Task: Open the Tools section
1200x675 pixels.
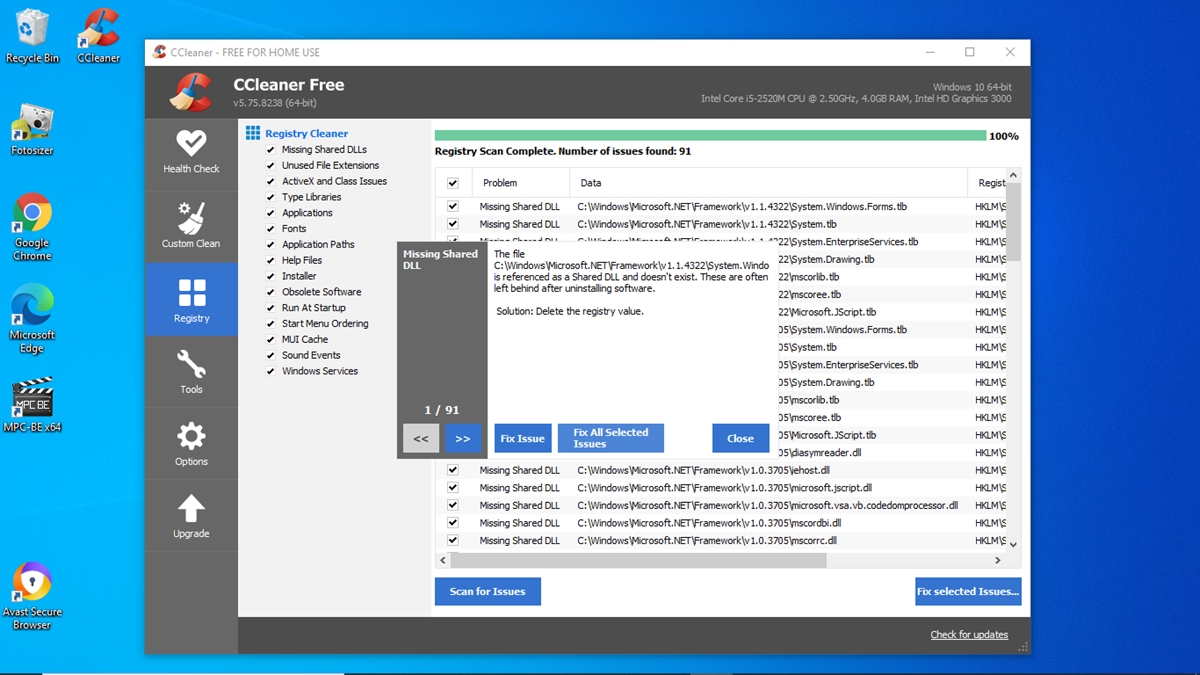Action: [191, 372]
